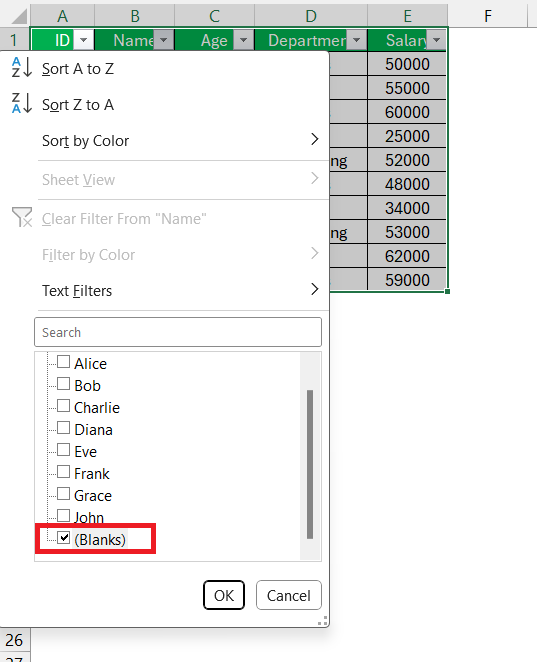The height and width of the screenshot is (662, 537).
Task: Select column D header
Action: [311, 16]
